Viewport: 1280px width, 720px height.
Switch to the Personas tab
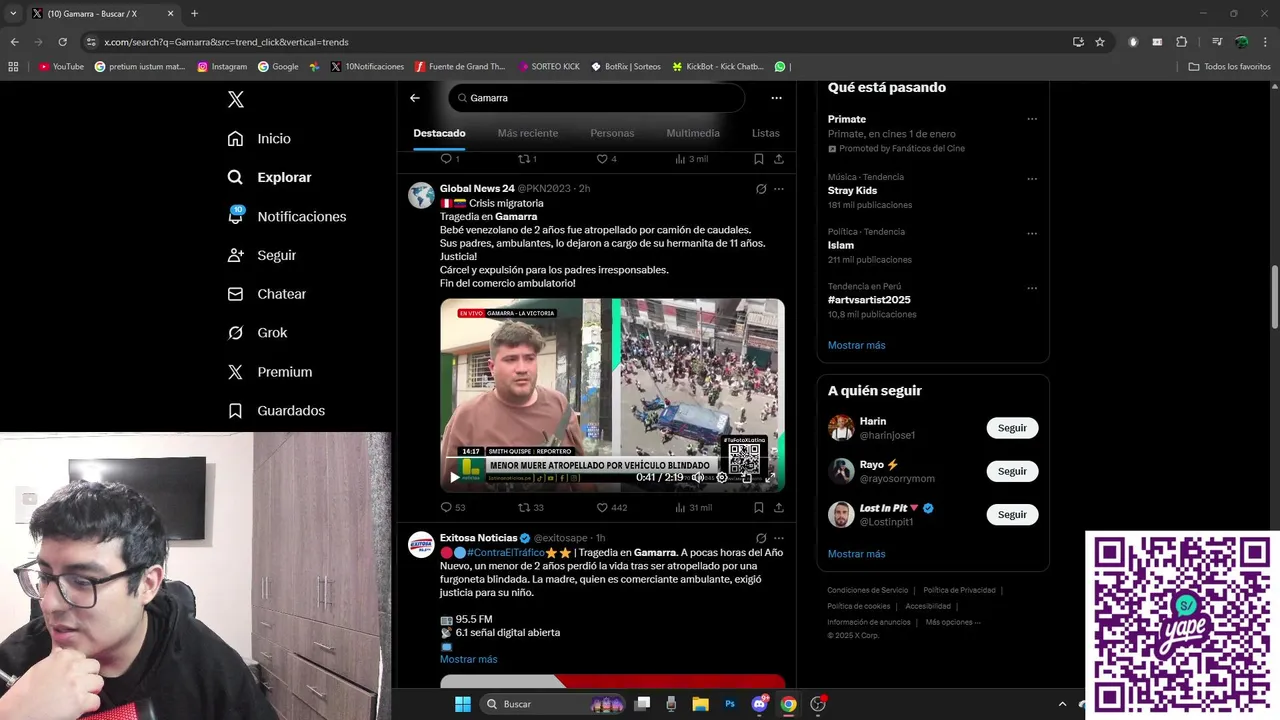612,133
